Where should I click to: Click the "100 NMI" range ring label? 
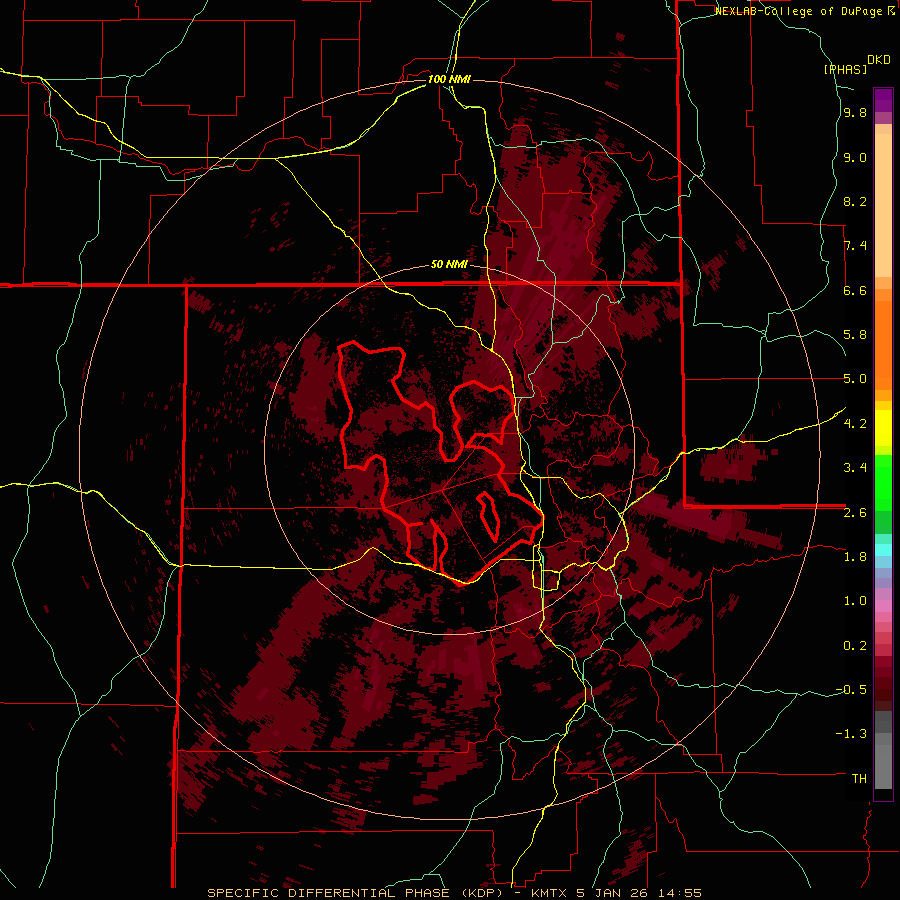click(449, 79)
